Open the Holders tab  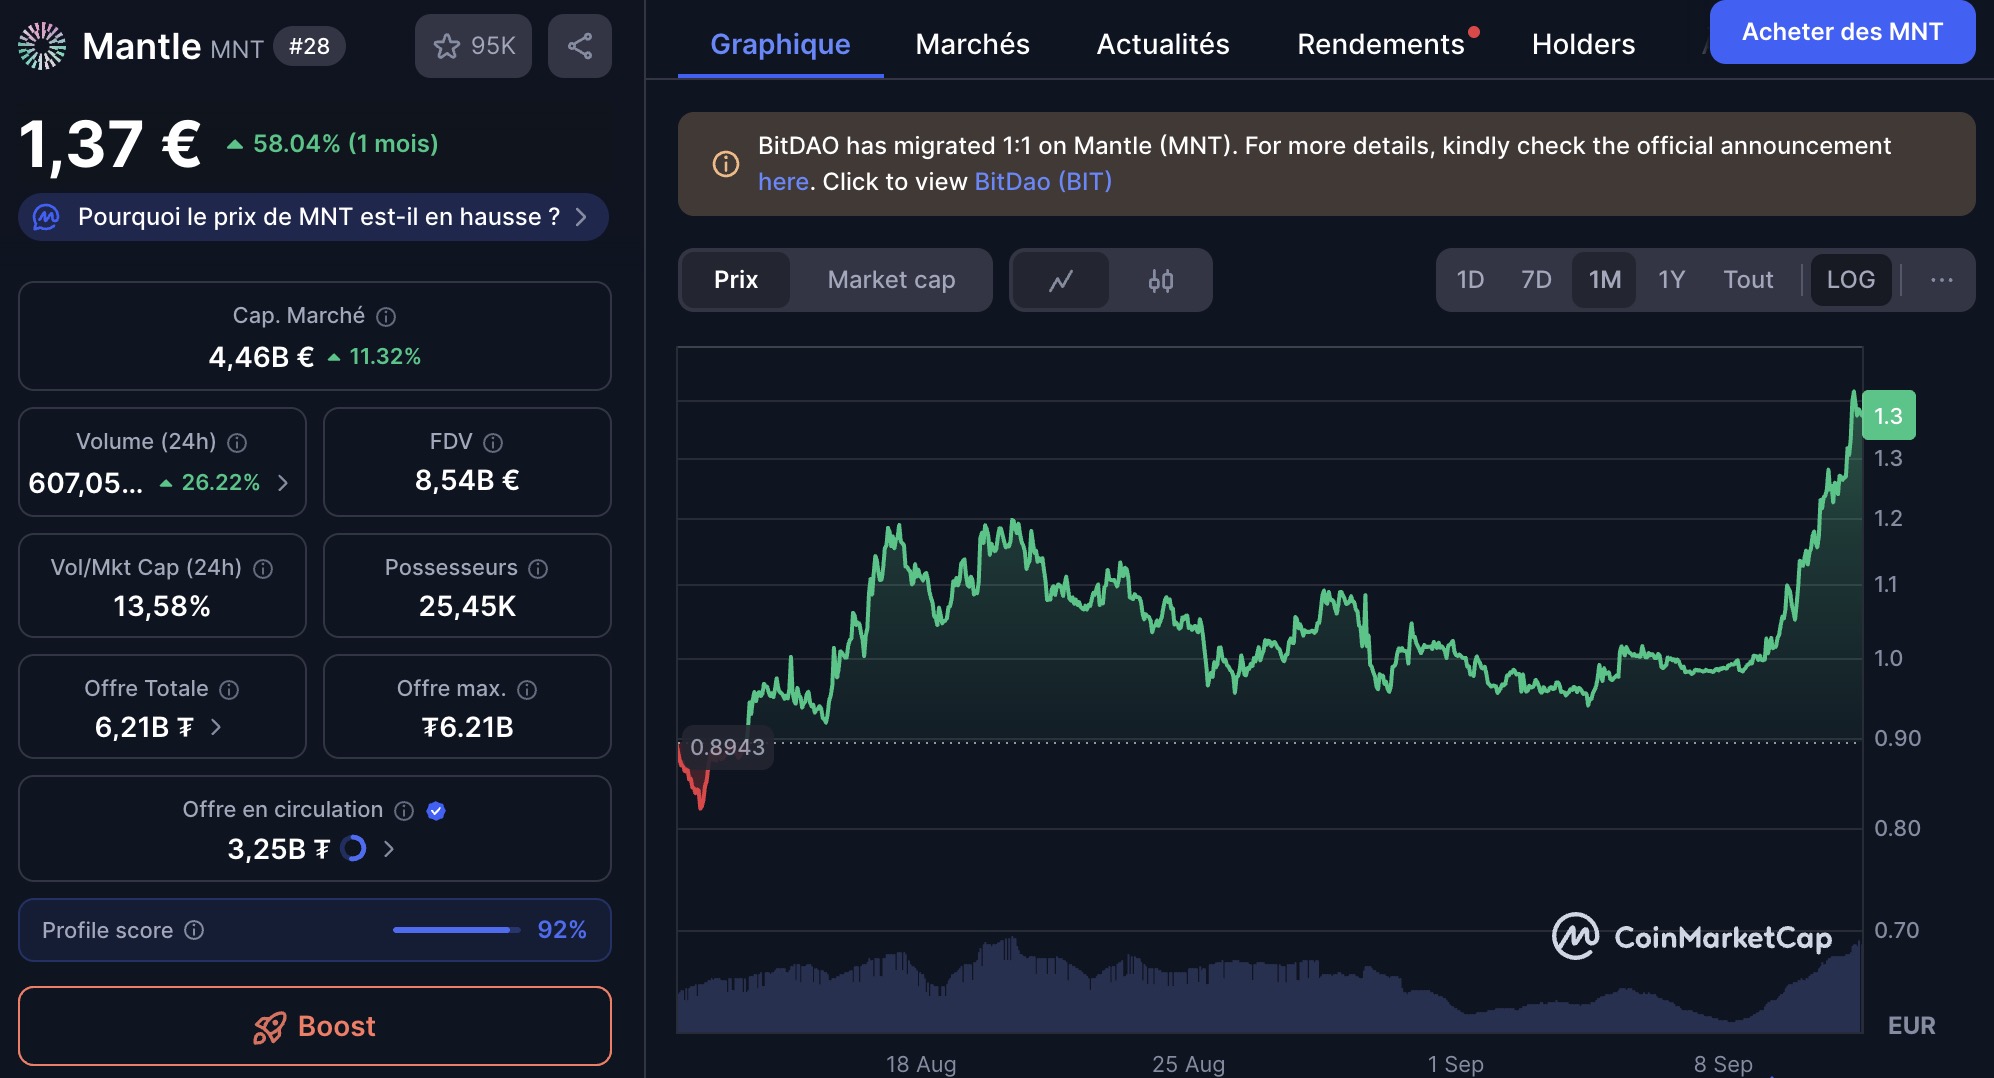coord(1584,44)
